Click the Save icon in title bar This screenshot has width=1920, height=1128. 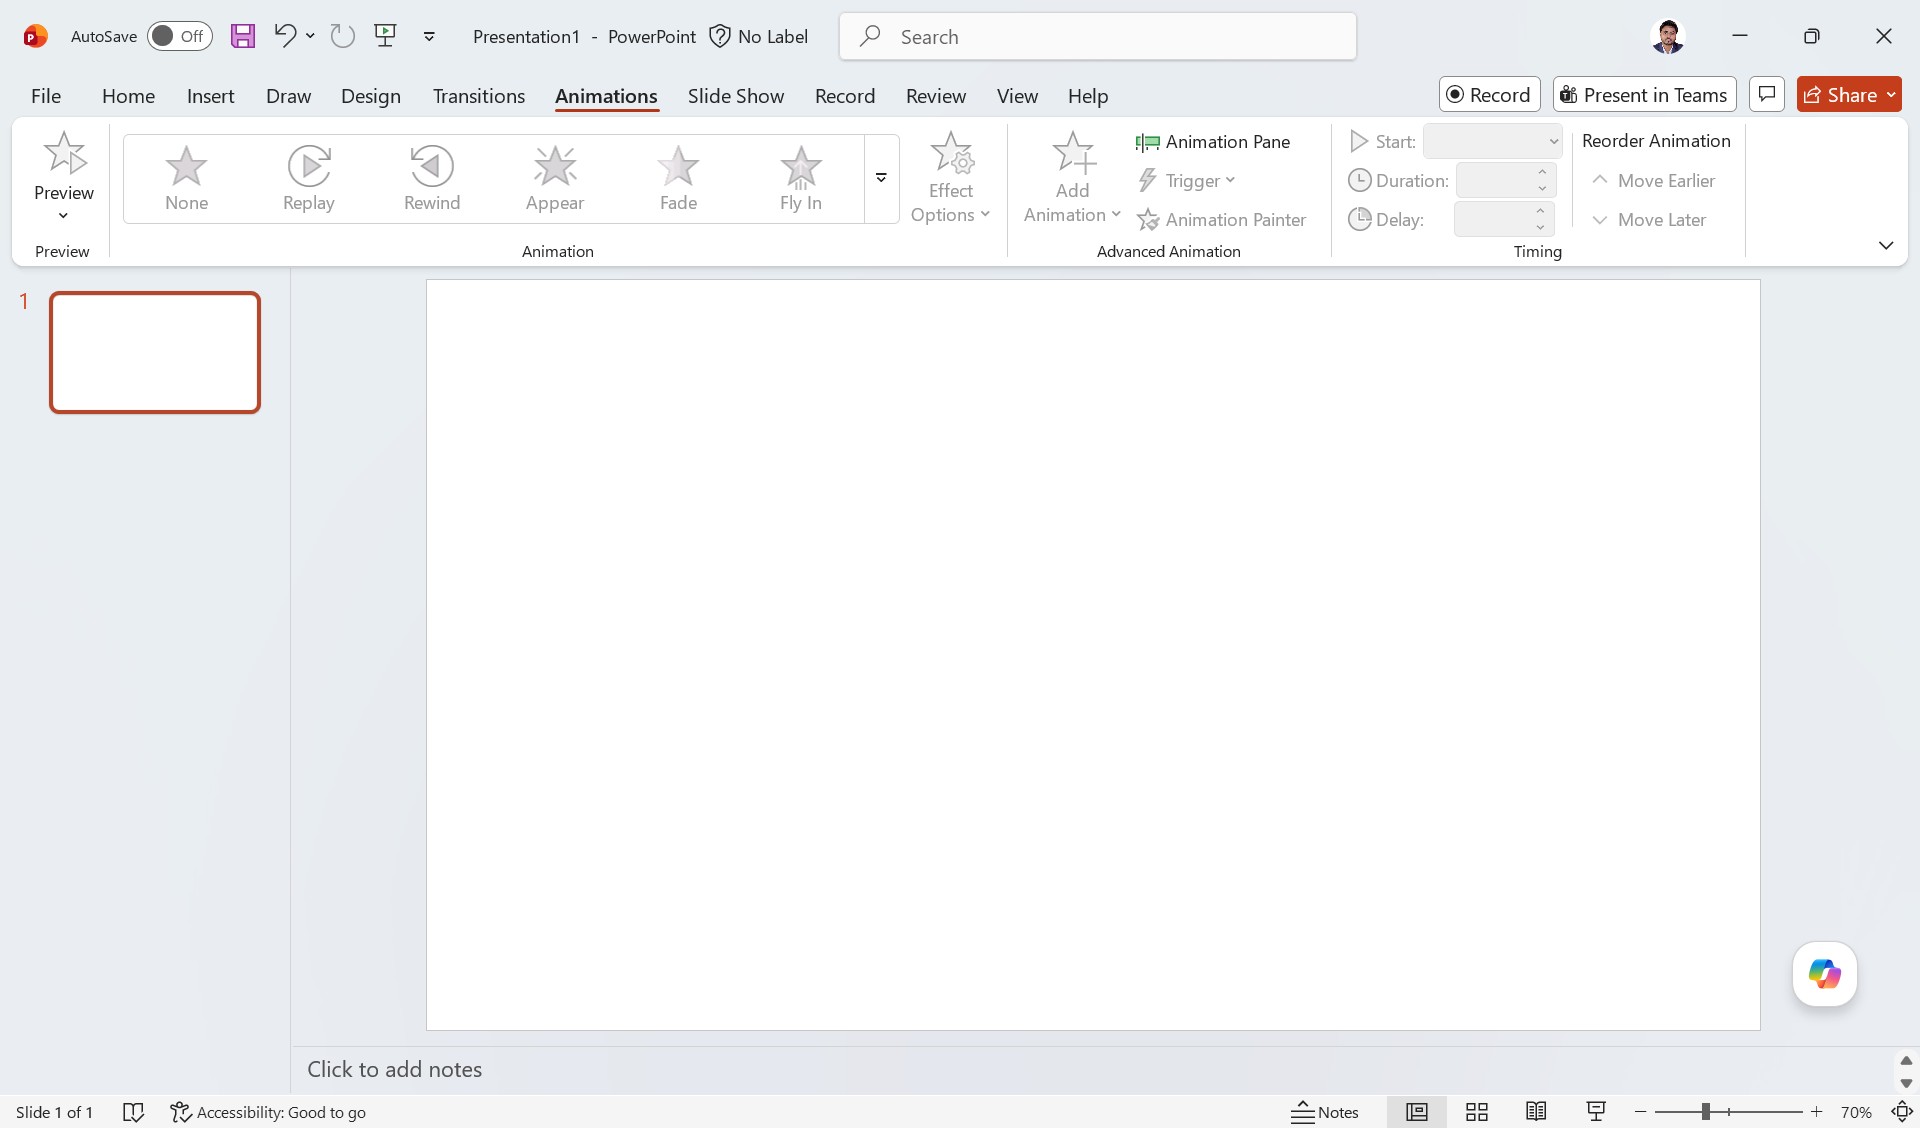243,36
